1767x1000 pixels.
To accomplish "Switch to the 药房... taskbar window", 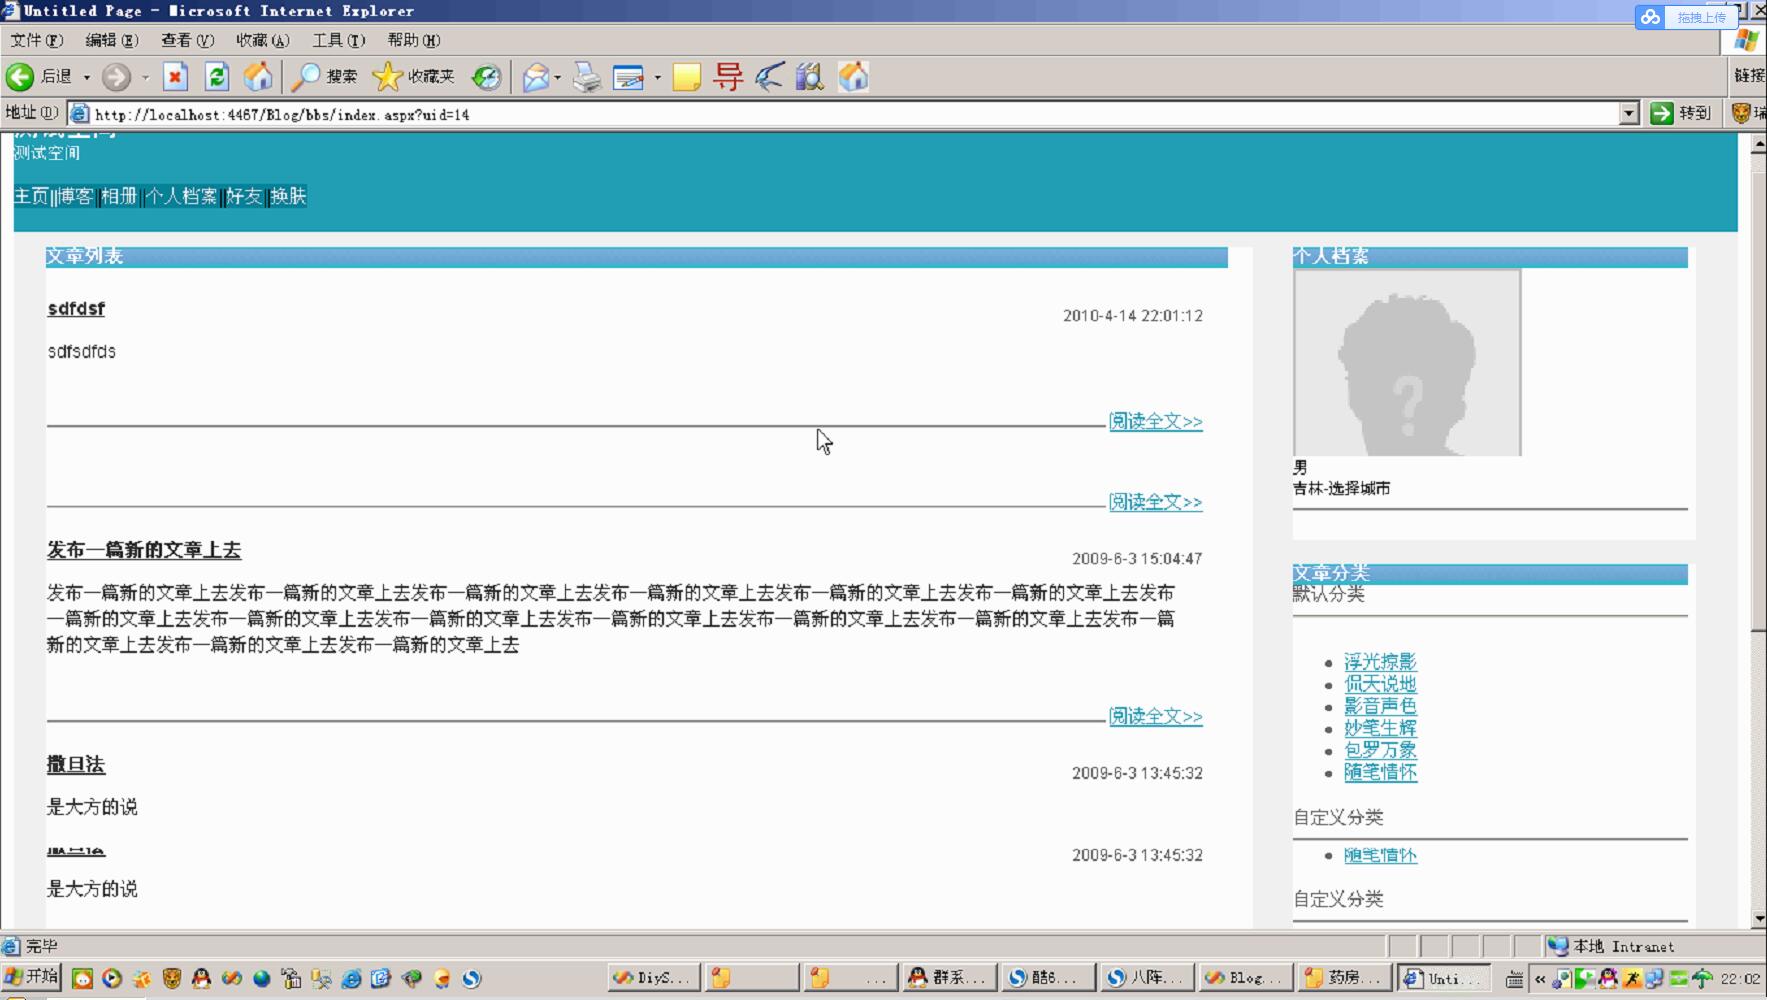I will click(1344, 978).
